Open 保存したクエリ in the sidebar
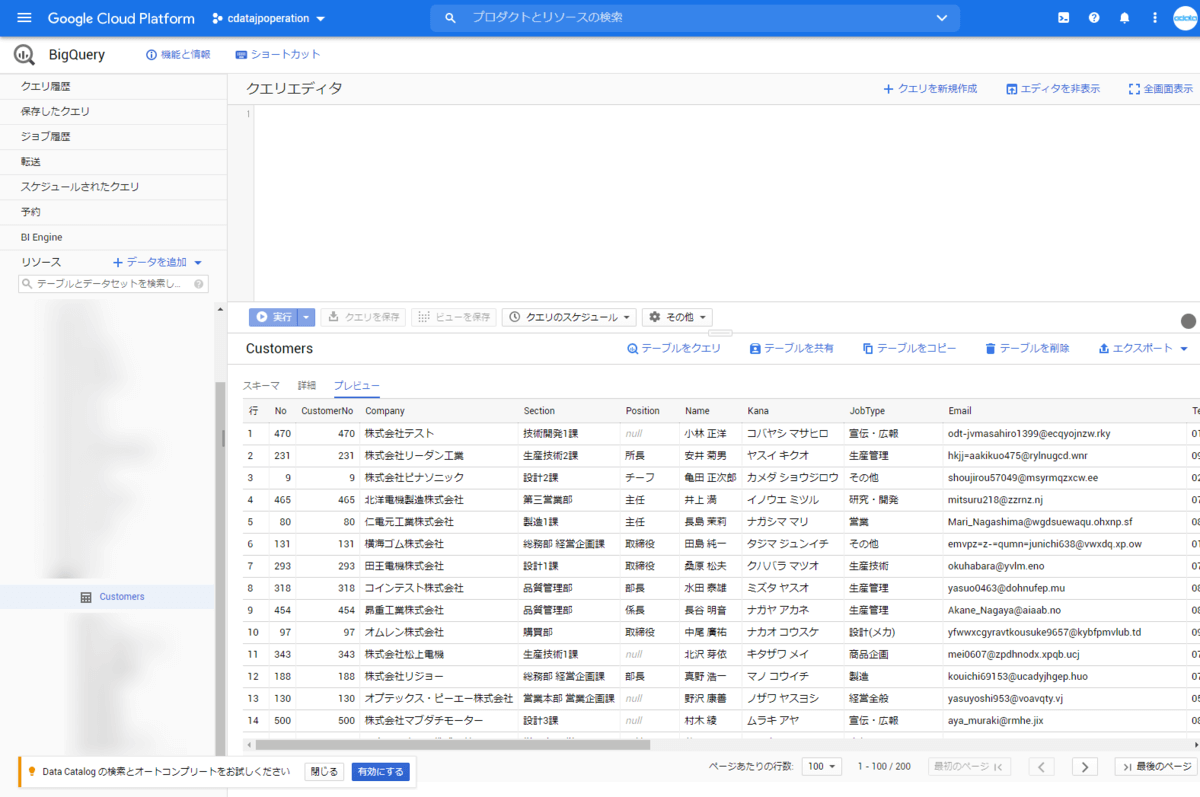Image resolution: width=1200 pixels, height=797 pixels. click(x=114, y=112)
